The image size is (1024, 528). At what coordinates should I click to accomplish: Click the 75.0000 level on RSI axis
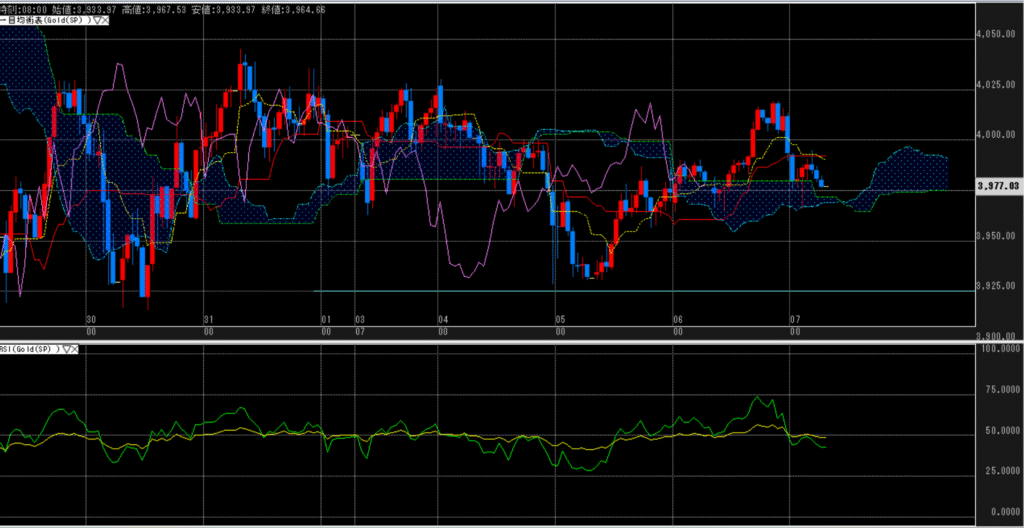[1000, 392]
